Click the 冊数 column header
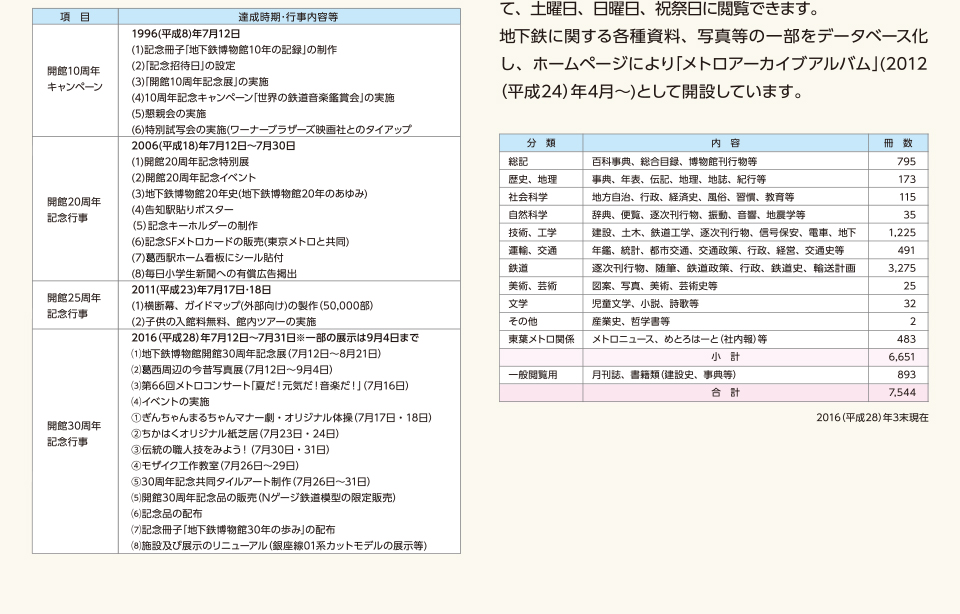 pyautogui.click(x=892, y=143)
